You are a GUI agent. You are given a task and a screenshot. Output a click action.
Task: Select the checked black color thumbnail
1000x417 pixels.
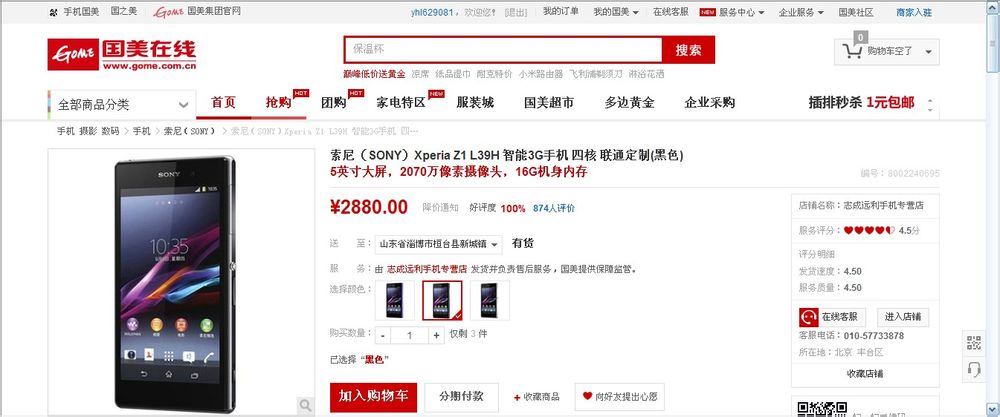point(442,300)
